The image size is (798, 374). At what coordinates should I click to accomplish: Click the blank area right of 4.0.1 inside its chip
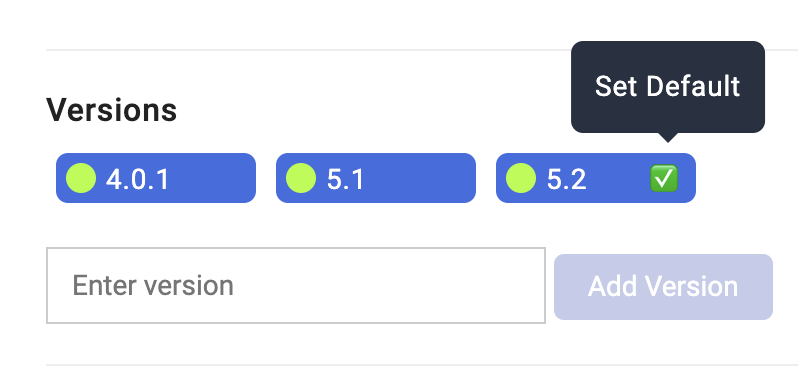[x=211, y=178]
